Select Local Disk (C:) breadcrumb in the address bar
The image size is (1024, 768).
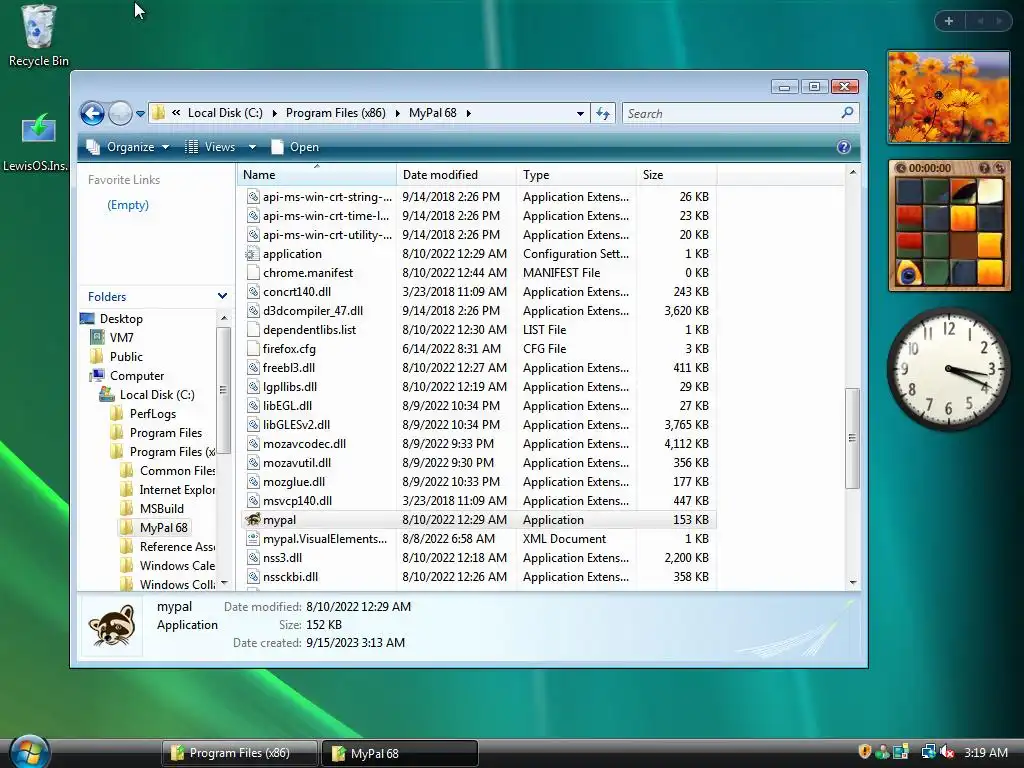pos(225,113)
